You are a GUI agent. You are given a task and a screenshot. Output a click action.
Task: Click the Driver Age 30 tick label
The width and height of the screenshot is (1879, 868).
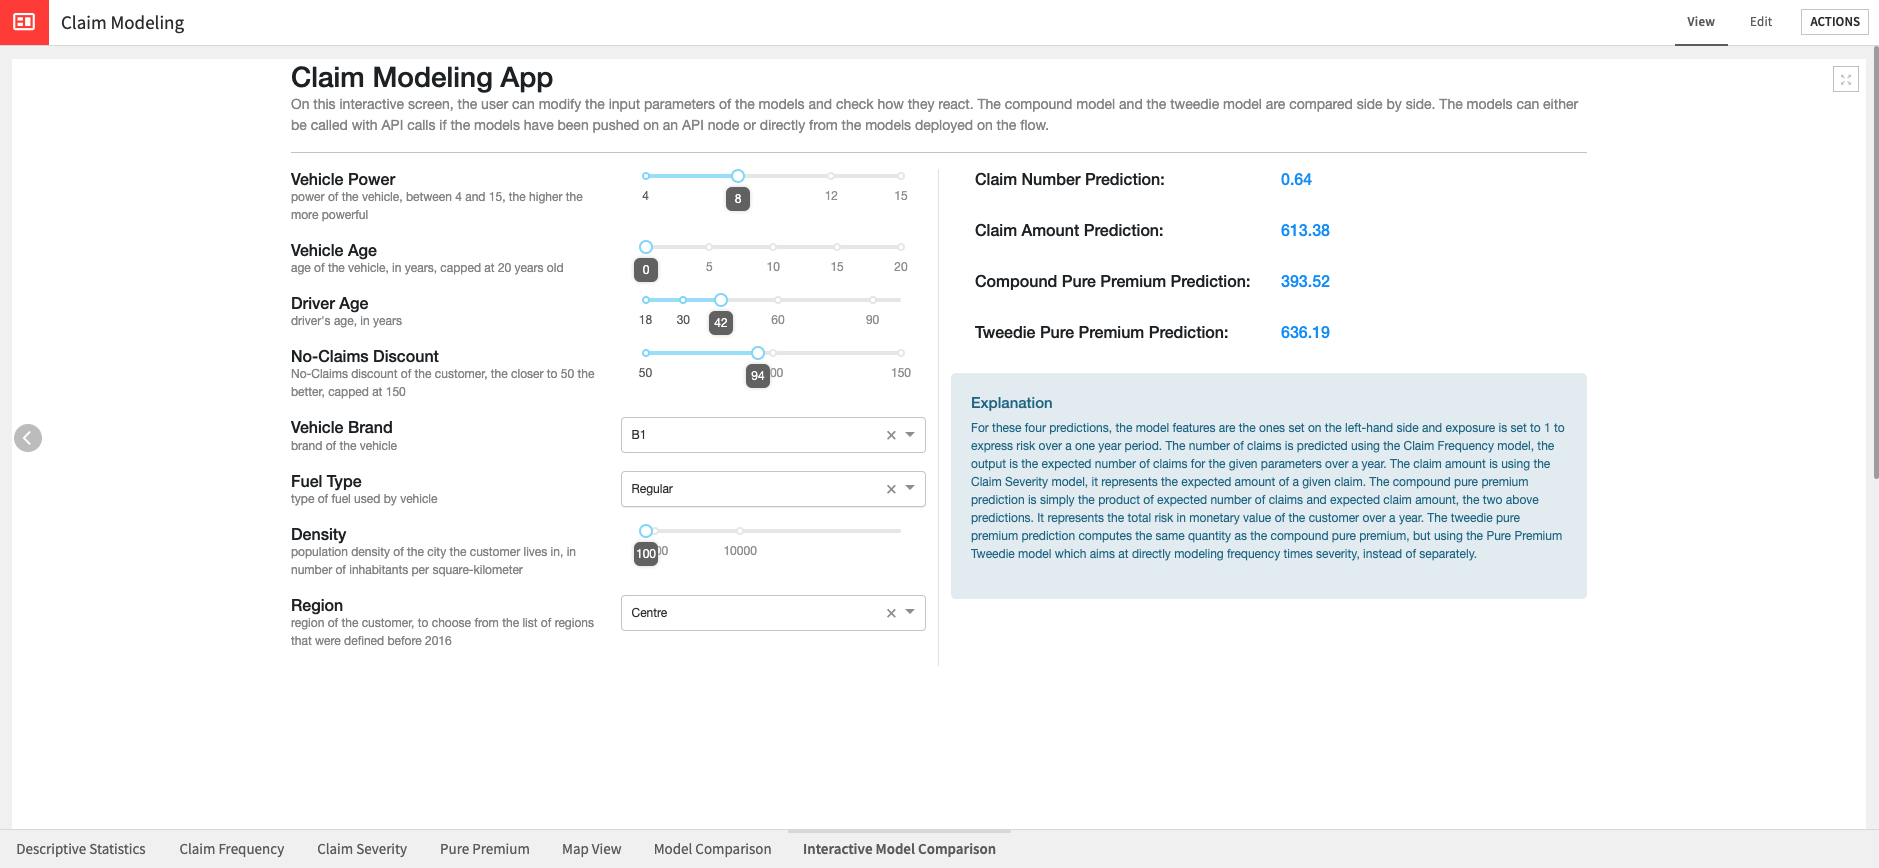[683, 320]
